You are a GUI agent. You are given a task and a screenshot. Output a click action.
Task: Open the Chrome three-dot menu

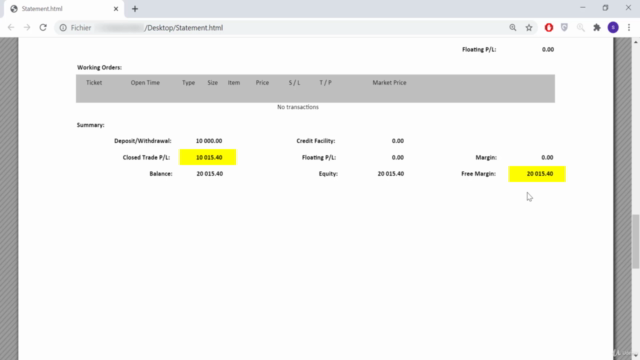(x=629, y=28)
